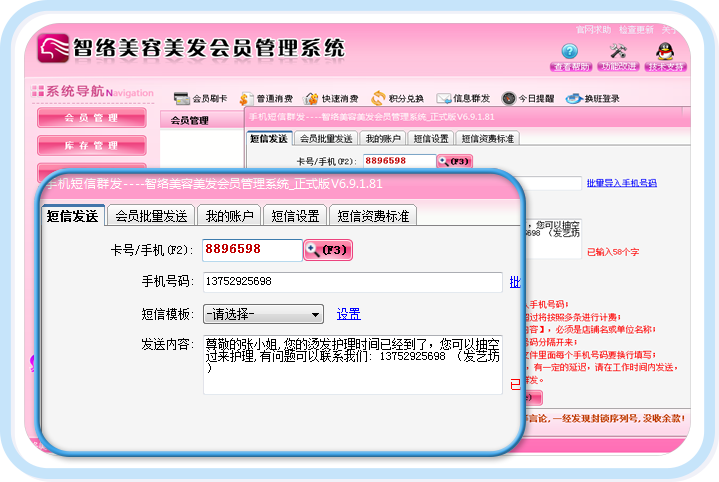Image resolution: width=719 pixels, height=482 pixels.
Task: Switch to 会员批量发送 tab in the enlarged view
Action: click(151, 216)
